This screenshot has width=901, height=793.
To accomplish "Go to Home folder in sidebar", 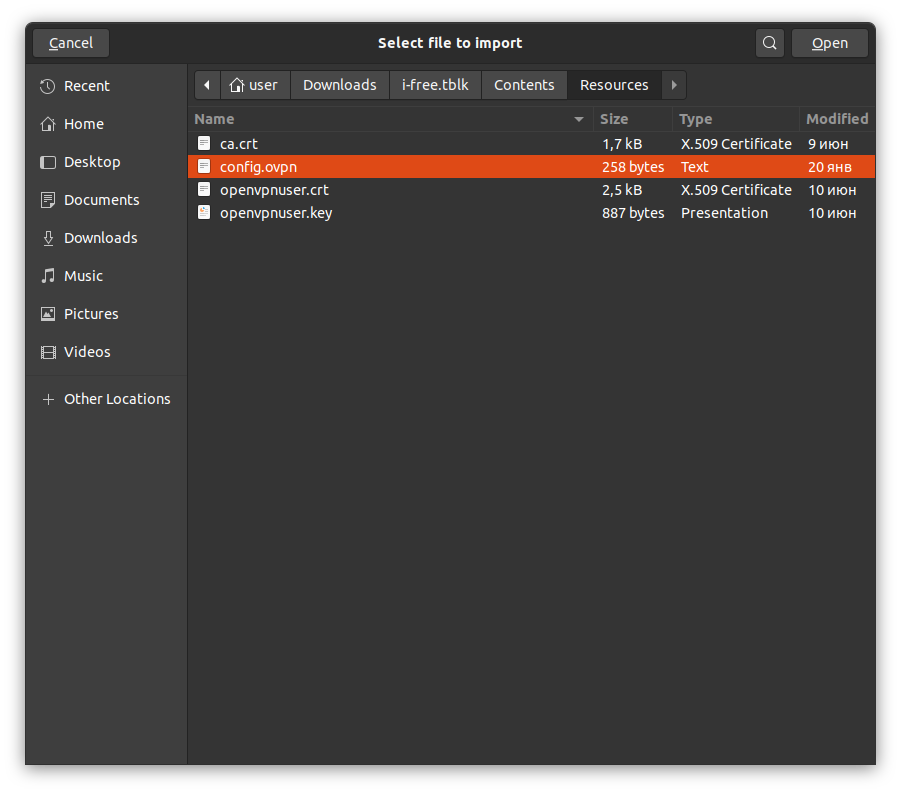I will [x=83, y=124].
